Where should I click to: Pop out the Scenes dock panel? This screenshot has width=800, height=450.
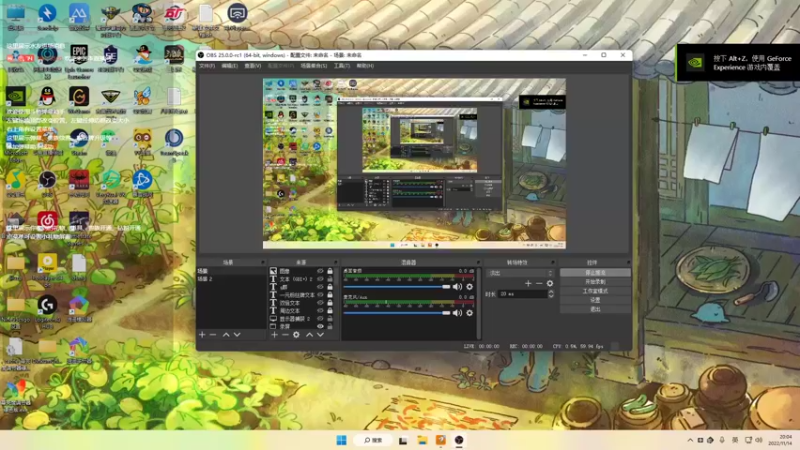pos(263,262)
